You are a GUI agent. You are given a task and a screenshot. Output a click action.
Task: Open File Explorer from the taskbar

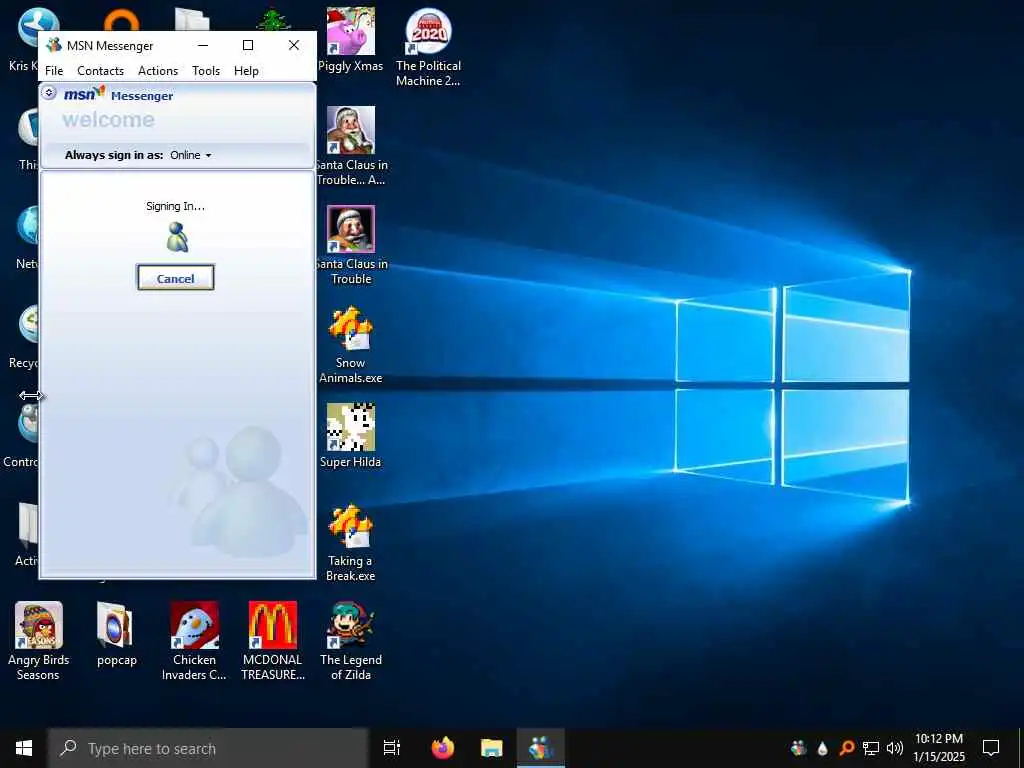pyautogui.click(x=491, y=748)
